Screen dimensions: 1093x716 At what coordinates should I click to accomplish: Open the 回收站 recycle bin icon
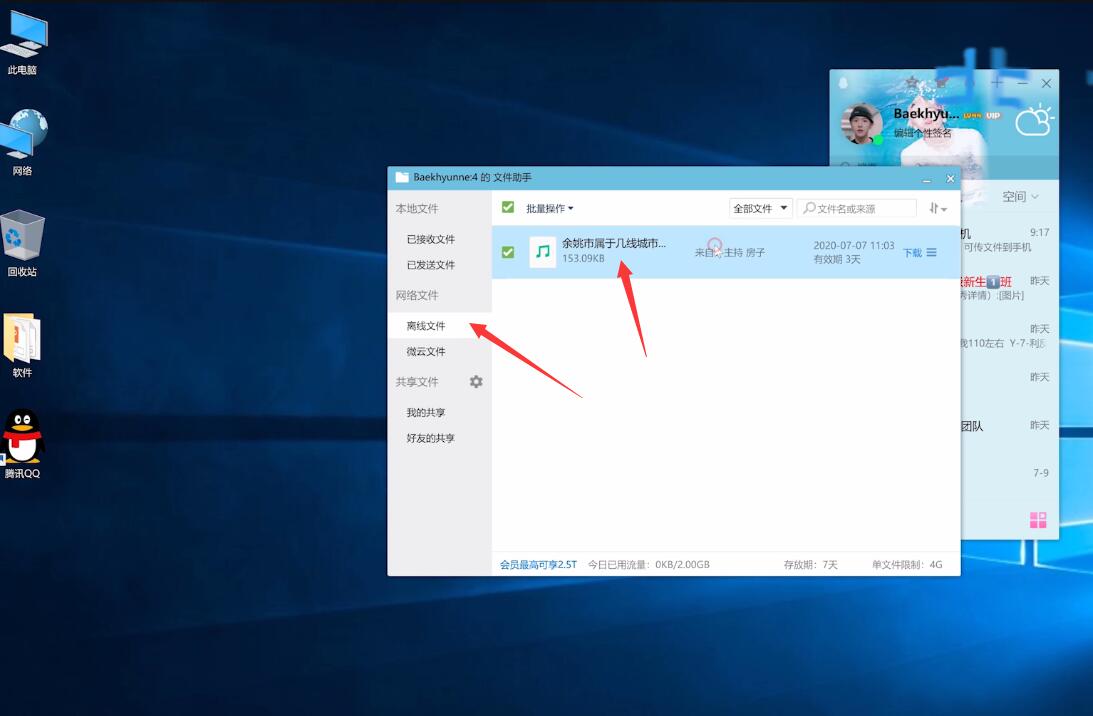pos(23,243)
